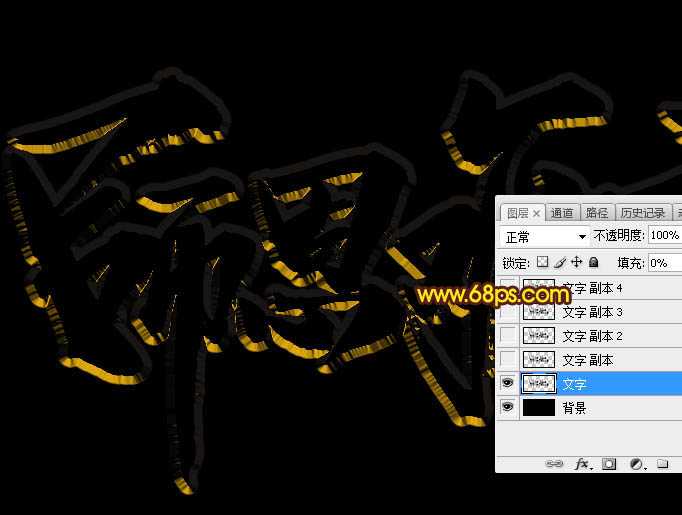Screen dimensions: 682x515
Task: Switch to the 路径 tab
Action: 597,213
